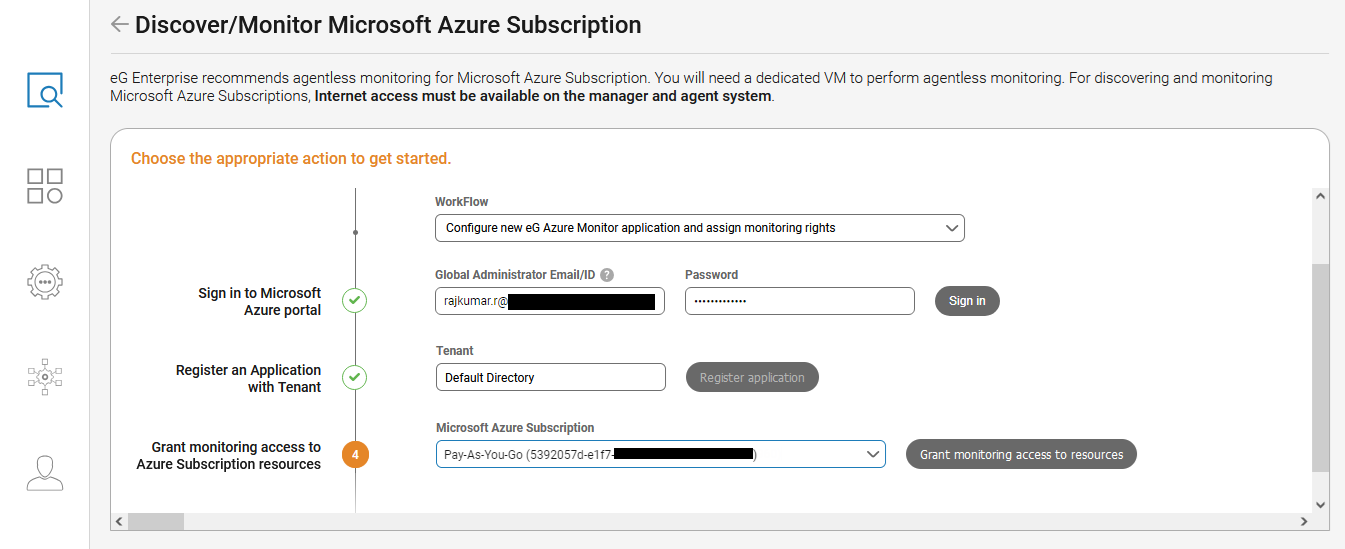Click the Register application button

tap(752, 378)
